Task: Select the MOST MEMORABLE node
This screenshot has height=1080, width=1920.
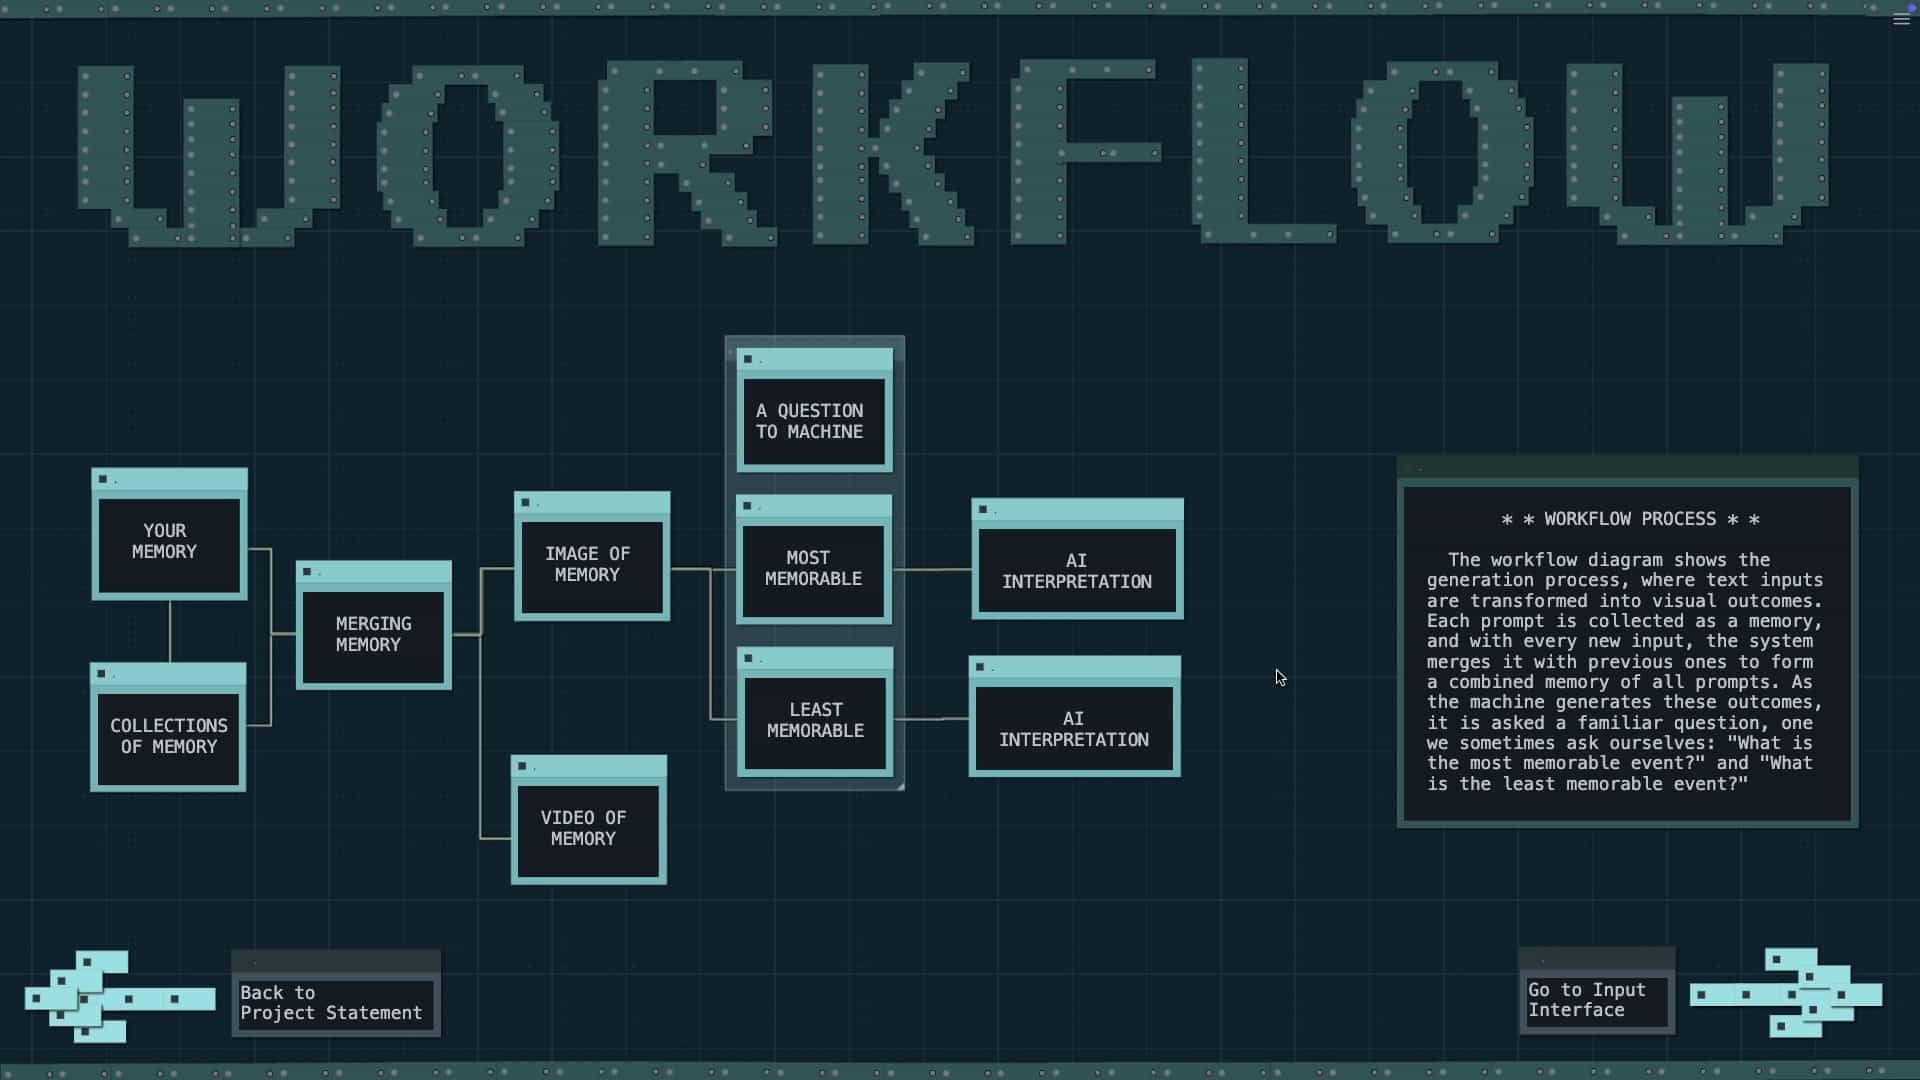Action: point(814,569)
